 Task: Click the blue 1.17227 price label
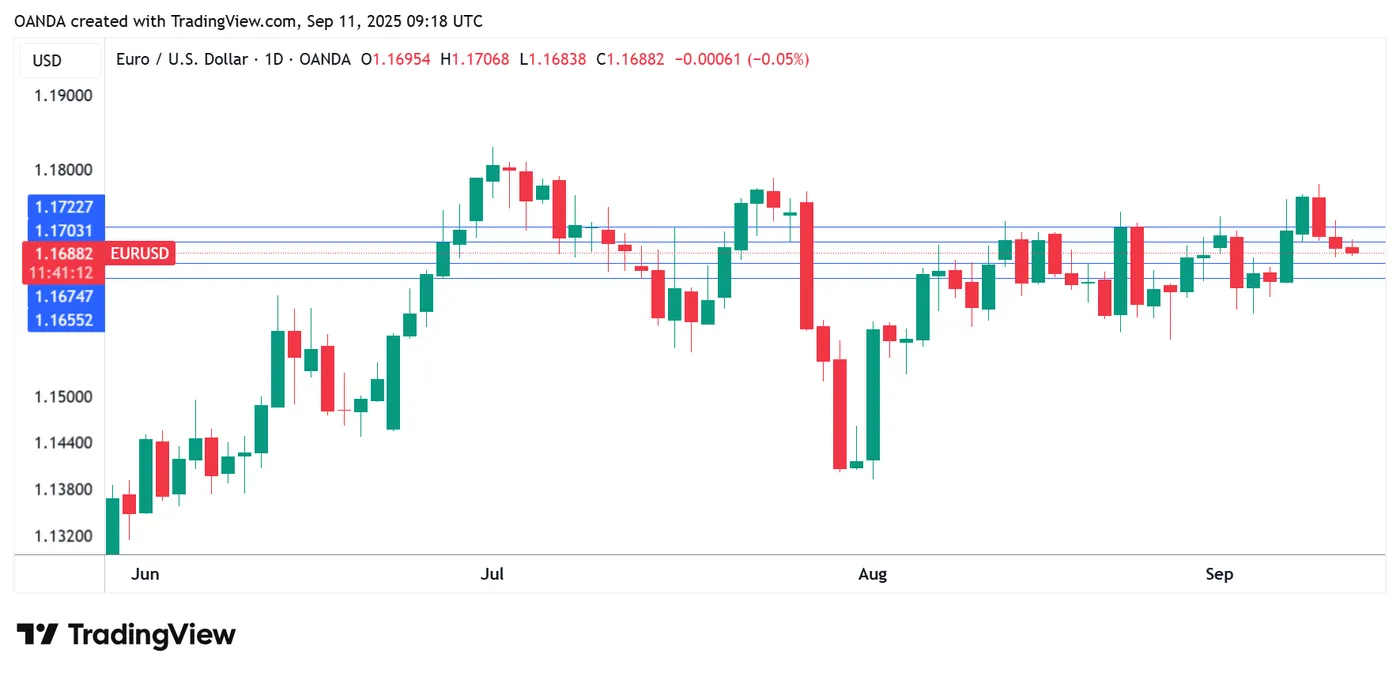tap(64, 207)
